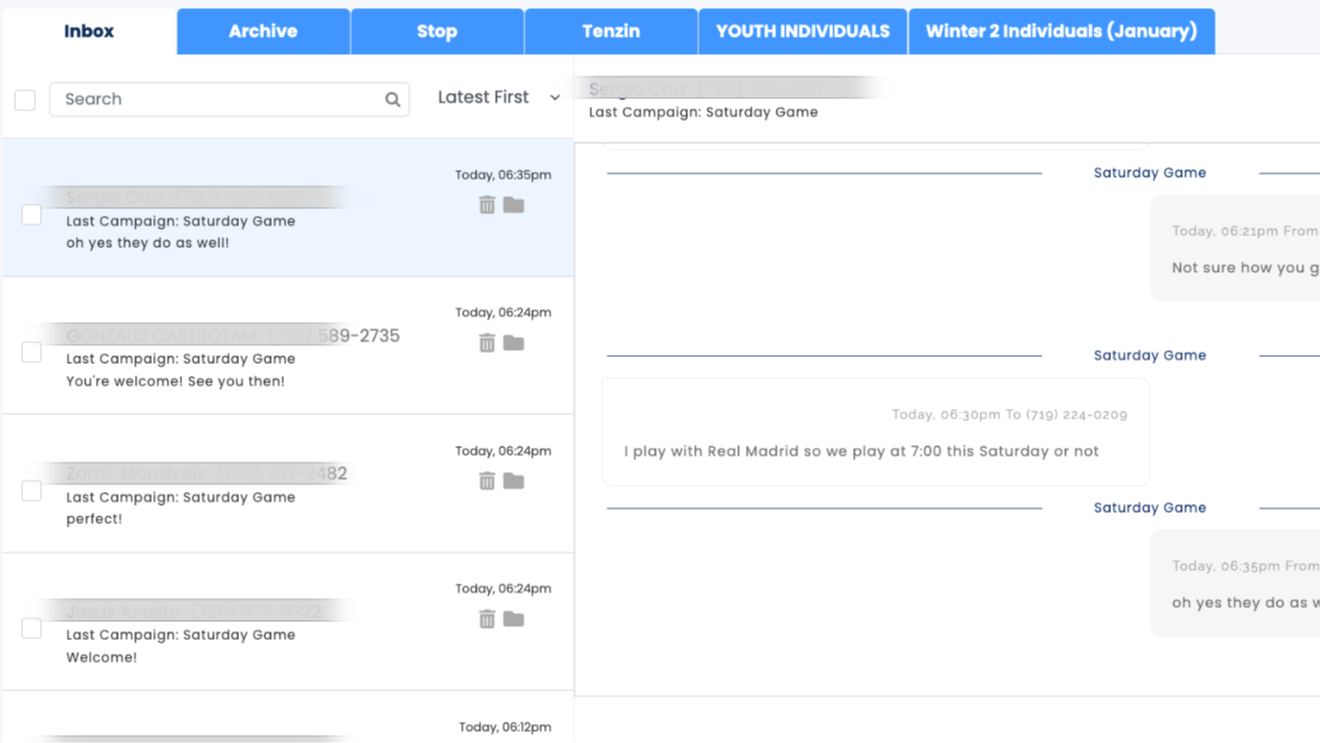Click folder icon on the "Welcome!" conversation

[514, 619]
